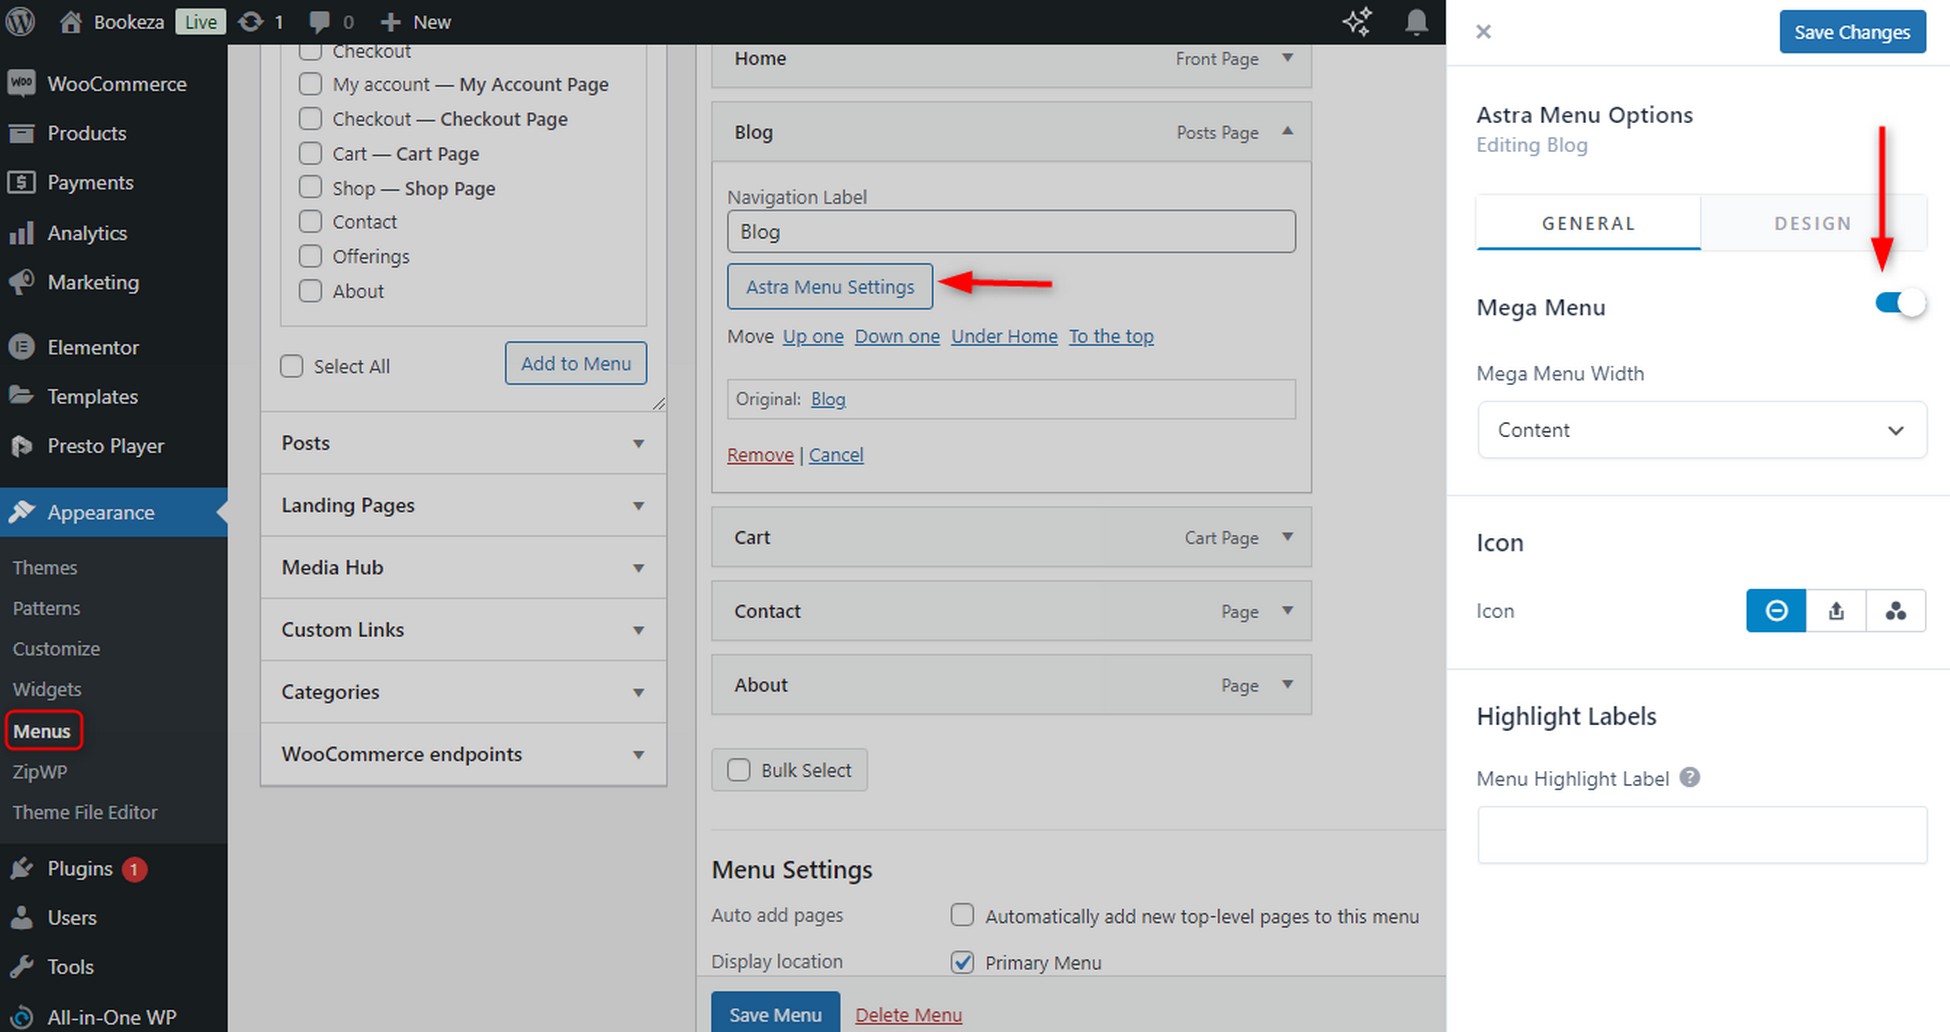Close the Astra Menu Options panel
Image resolution: width=1950 pixels, height=1032 pixels.
click(x=1484, y=32)
